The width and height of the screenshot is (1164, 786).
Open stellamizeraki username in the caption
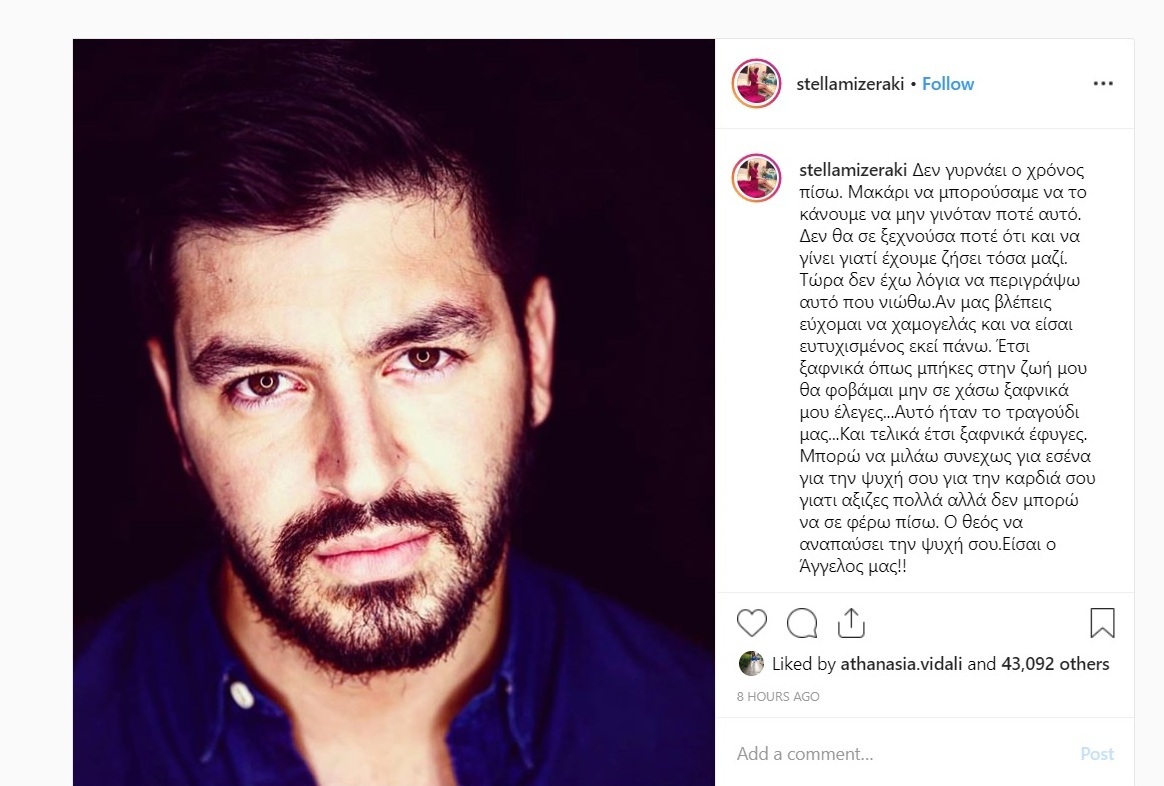click(853, 170)
